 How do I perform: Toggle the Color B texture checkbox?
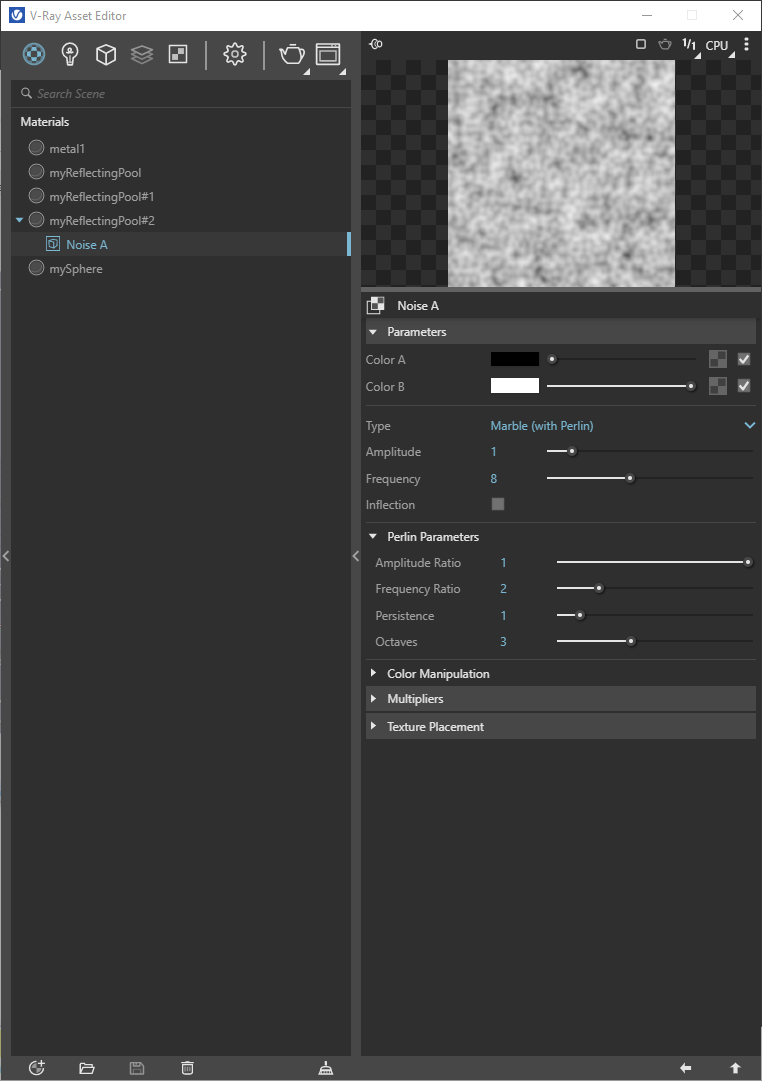743,386
